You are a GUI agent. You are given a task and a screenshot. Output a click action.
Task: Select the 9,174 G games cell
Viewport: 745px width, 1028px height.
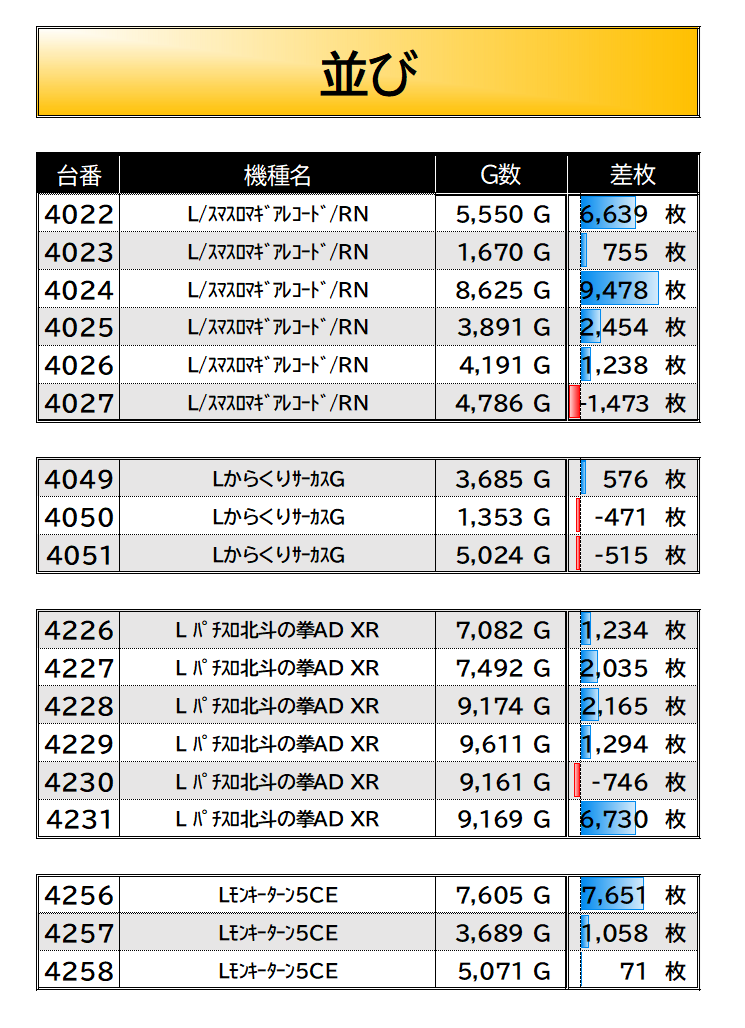point(501,706)
